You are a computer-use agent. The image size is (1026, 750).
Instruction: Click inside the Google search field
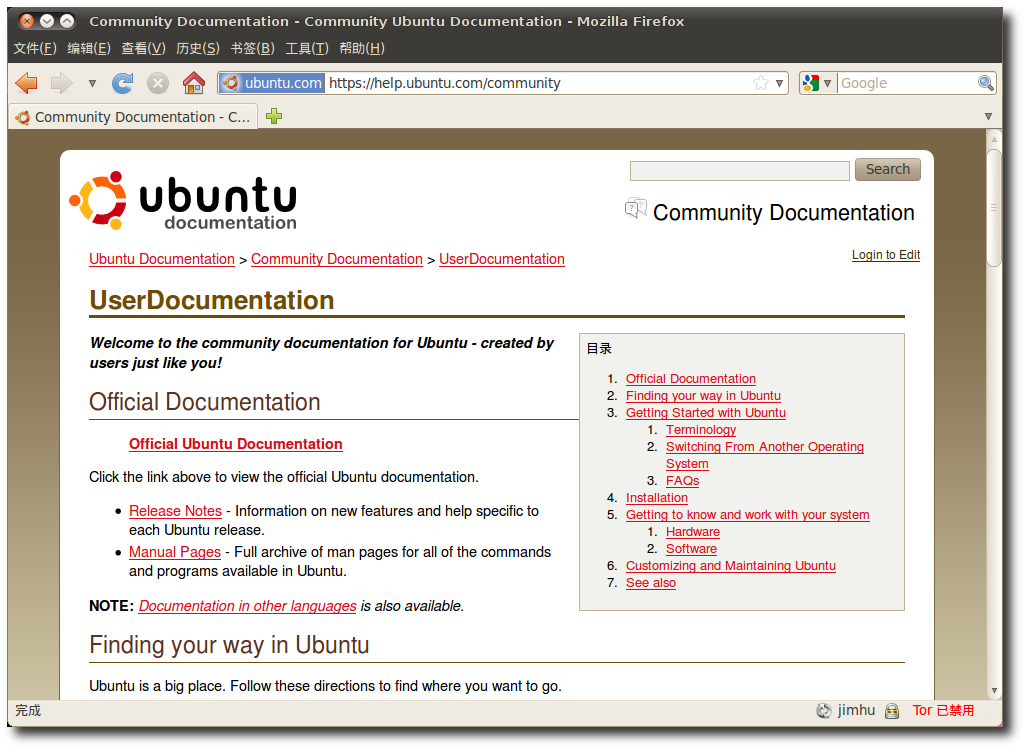906,83
